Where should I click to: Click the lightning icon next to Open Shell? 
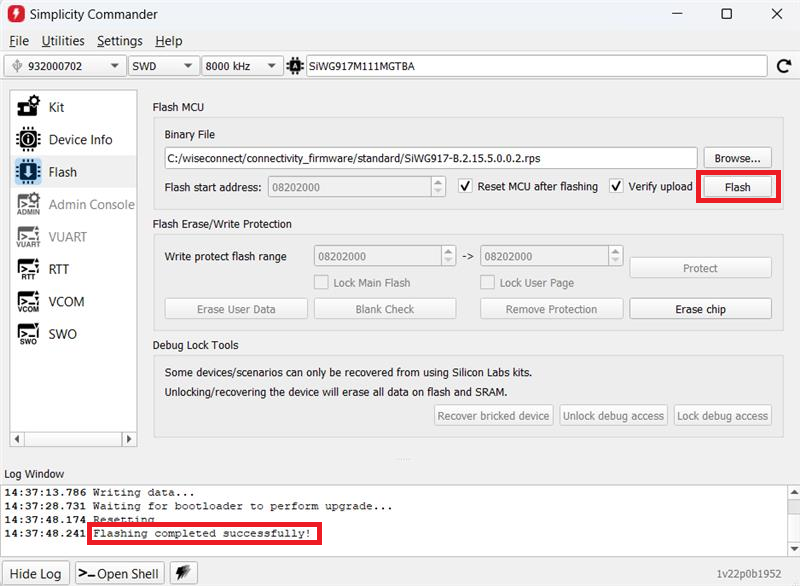(x=183, y=573)
